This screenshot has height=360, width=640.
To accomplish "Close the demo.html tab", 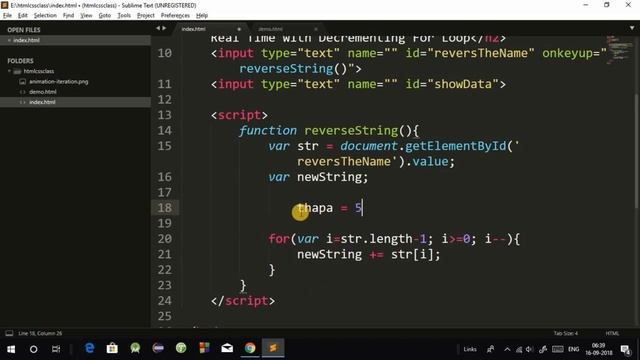I will coord(316,29).
